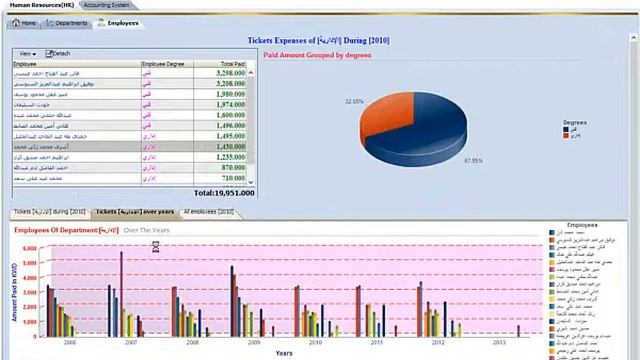Select the Tickets over years lower tab

[135, 212]
